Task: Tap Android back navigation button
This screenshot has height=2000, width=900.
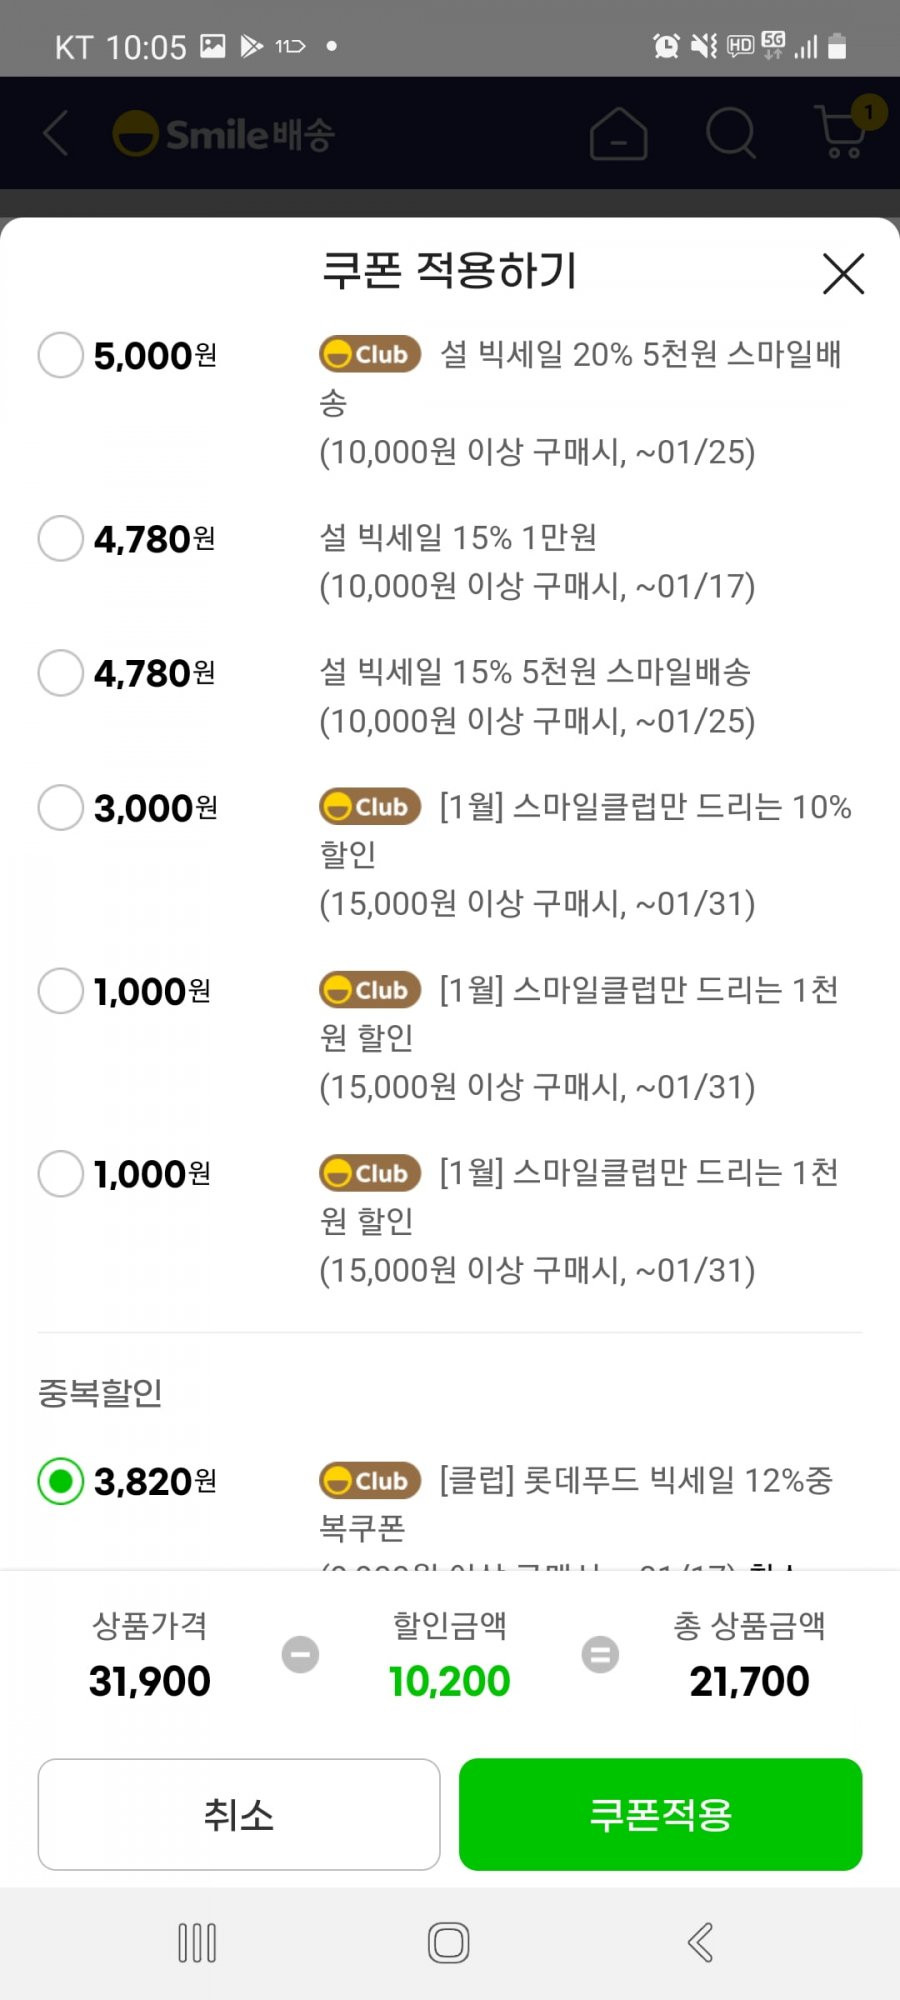Action: point(701,1943)
